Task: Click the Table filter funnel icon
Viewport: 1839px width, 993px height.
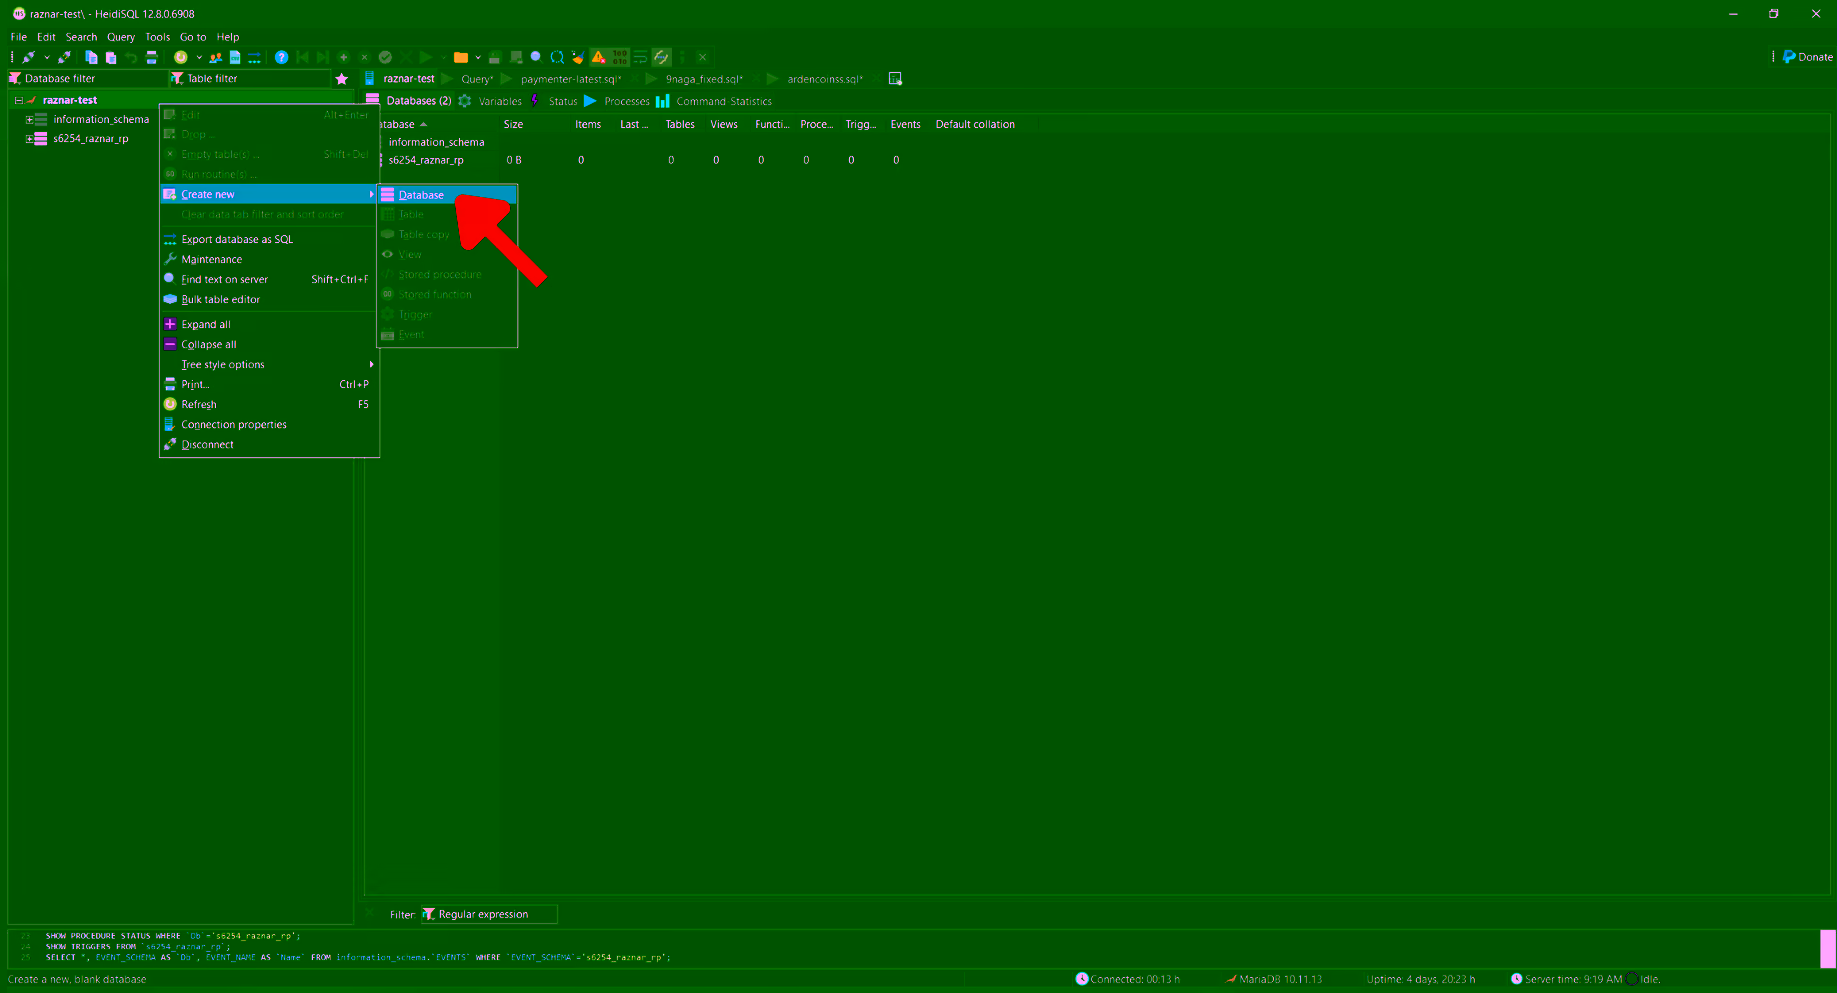Action: pos(177,78)
